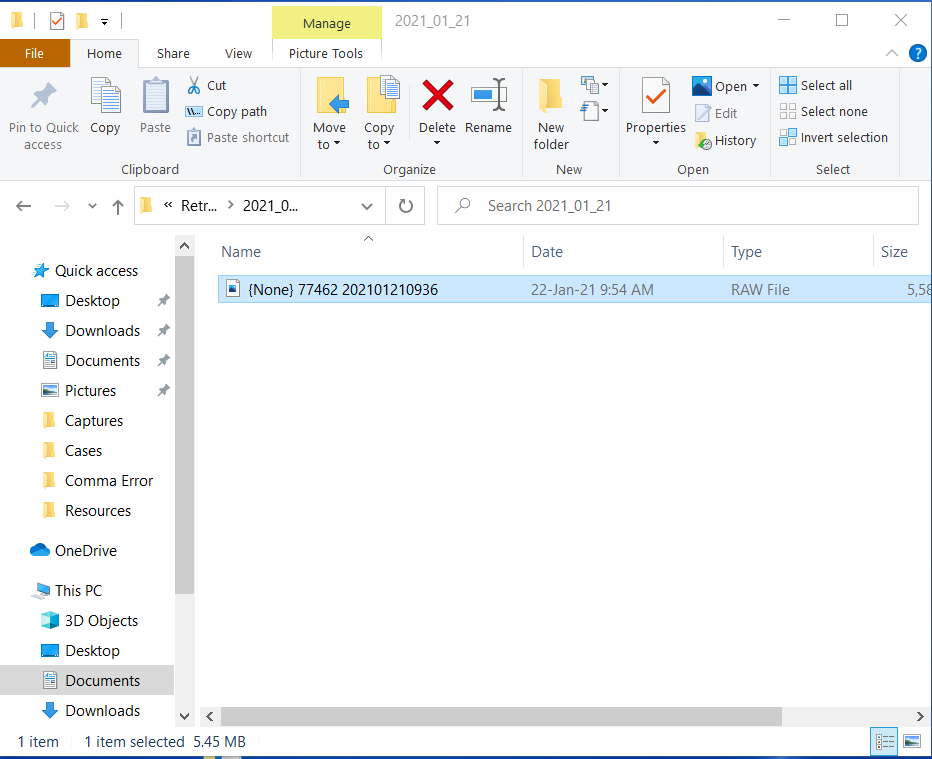Click the Manage contextual tab

click(326, 23)
